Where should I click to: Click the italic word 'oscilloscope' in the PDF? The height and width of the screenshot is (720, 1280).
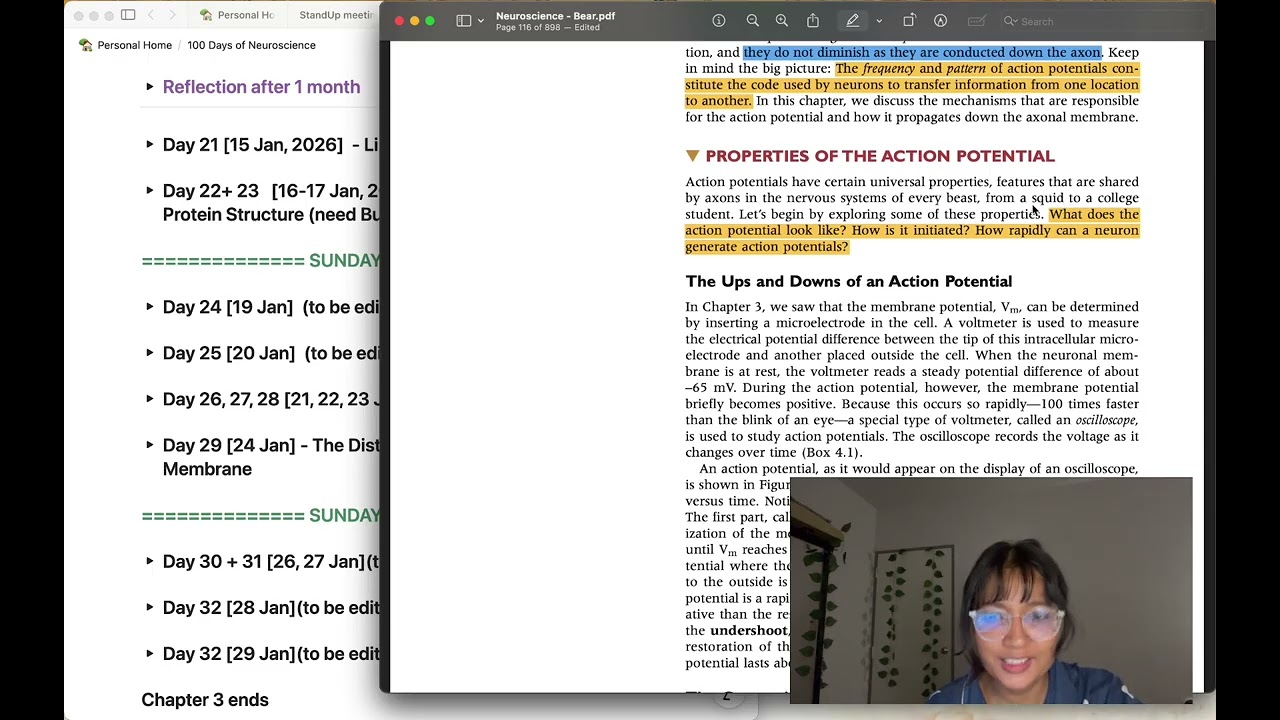tap(1105, 420)
